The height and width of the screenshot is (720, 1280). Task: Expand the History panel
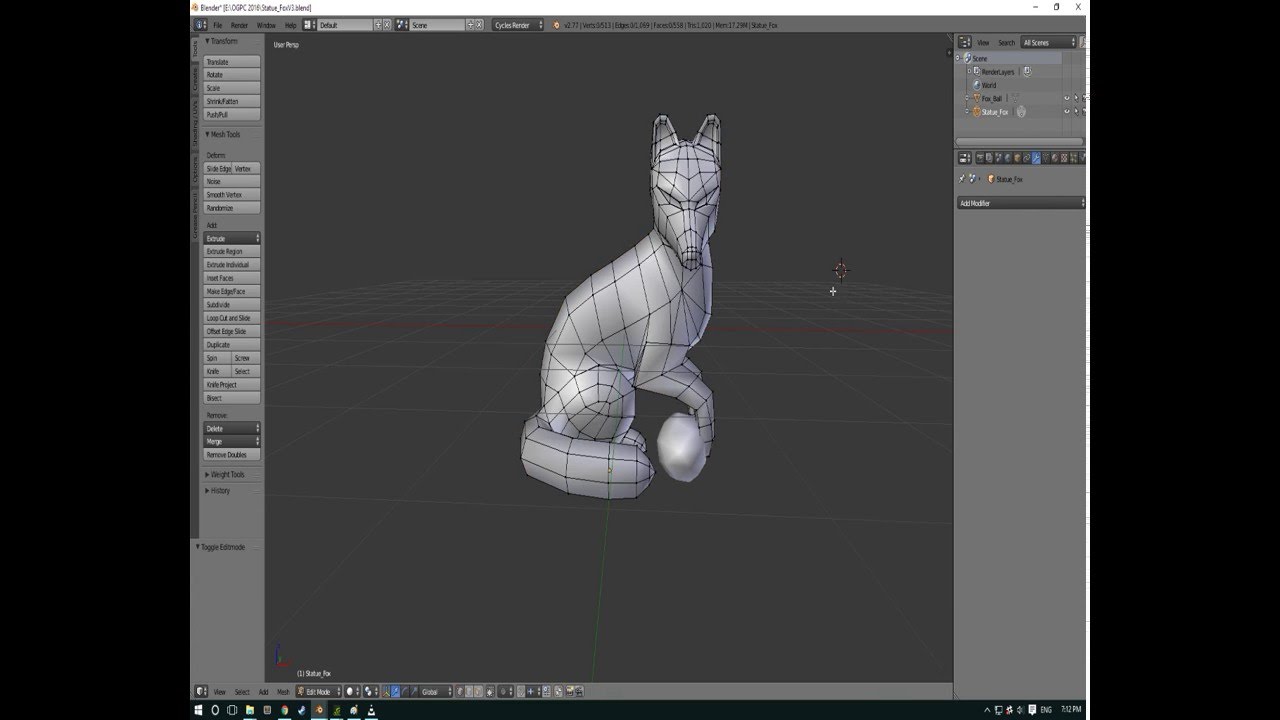coord(218,490)
